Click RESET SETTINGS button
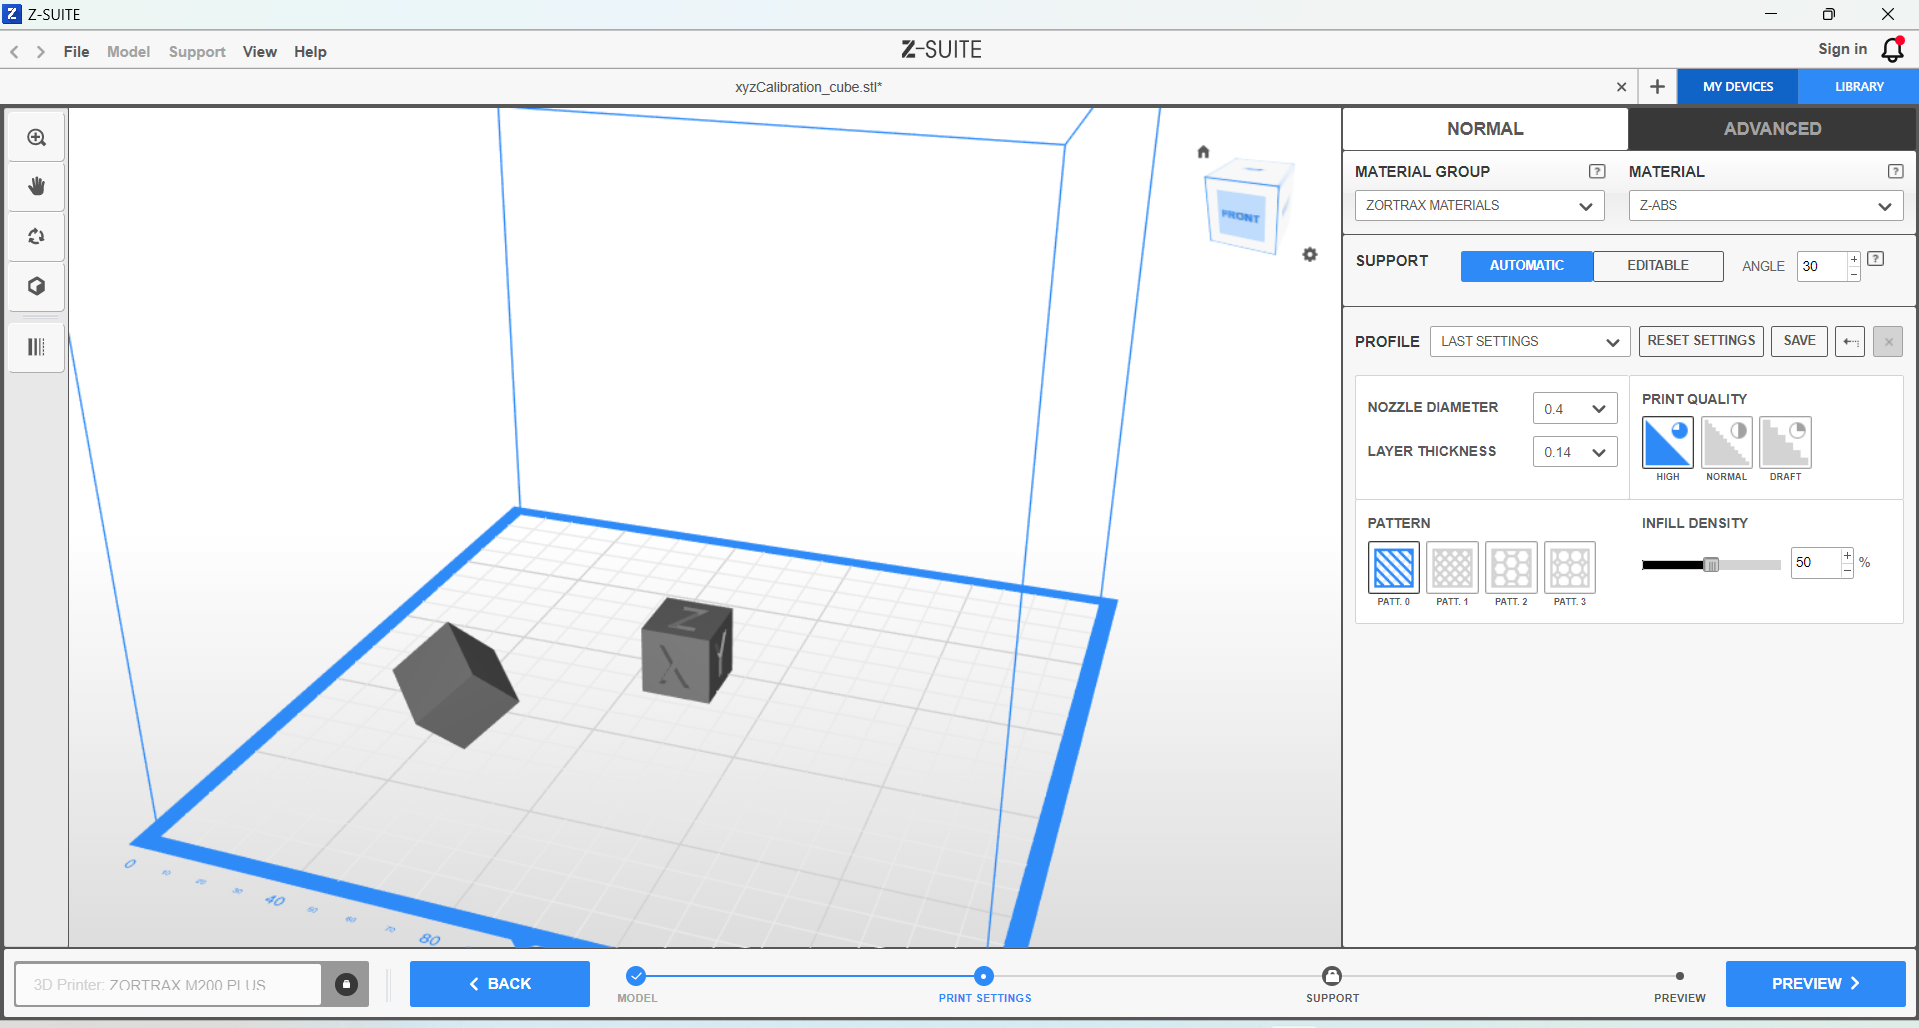 pyautogui.click(x=1701, y=342)
